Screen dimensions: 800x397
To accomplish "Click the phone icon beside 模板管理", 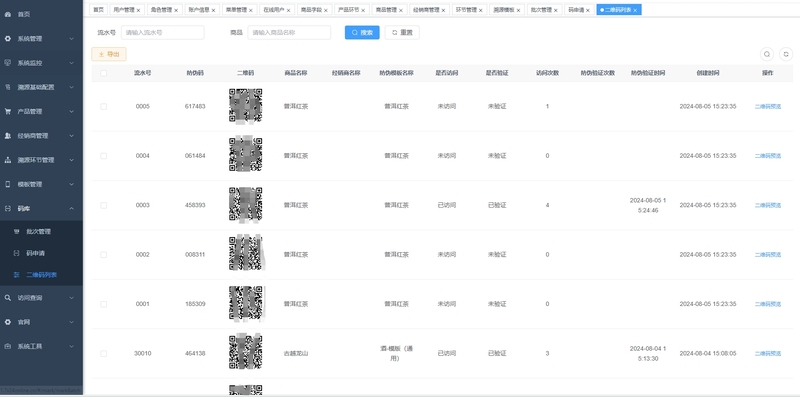I will pyautogui.click(x=8, y=184).
